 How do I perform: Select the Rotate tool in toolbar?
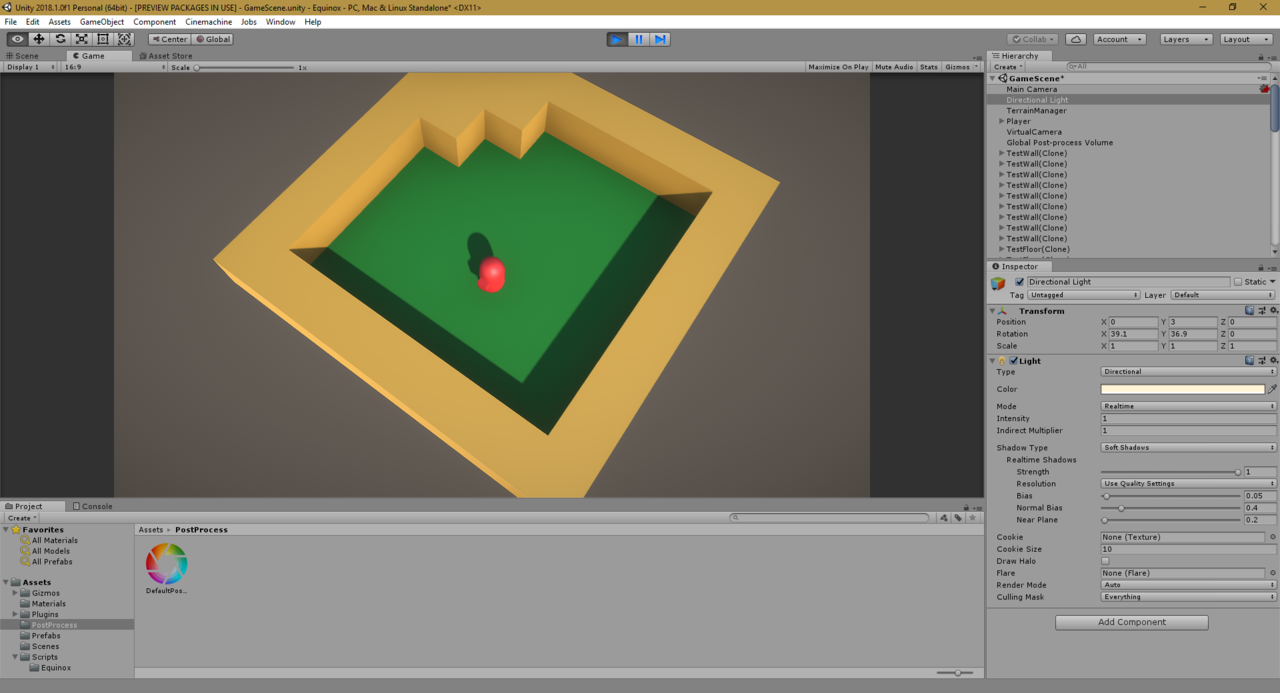60,39
